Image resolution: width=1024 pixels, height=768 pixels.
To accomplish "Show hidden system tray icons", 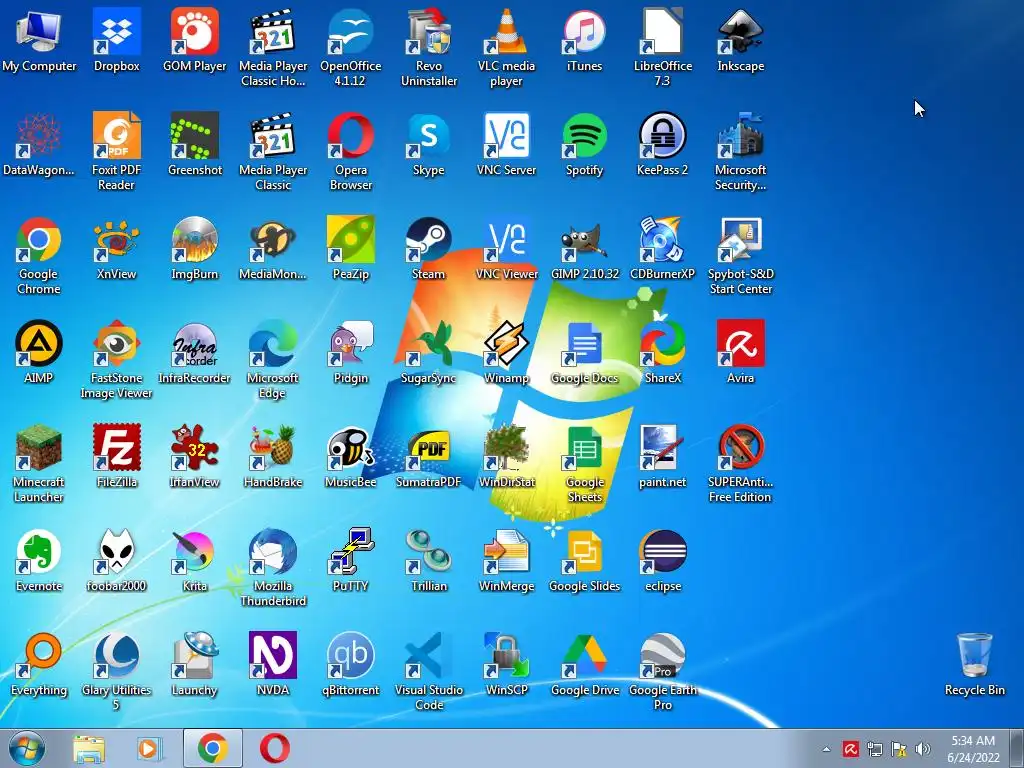I will pos(826,749).
